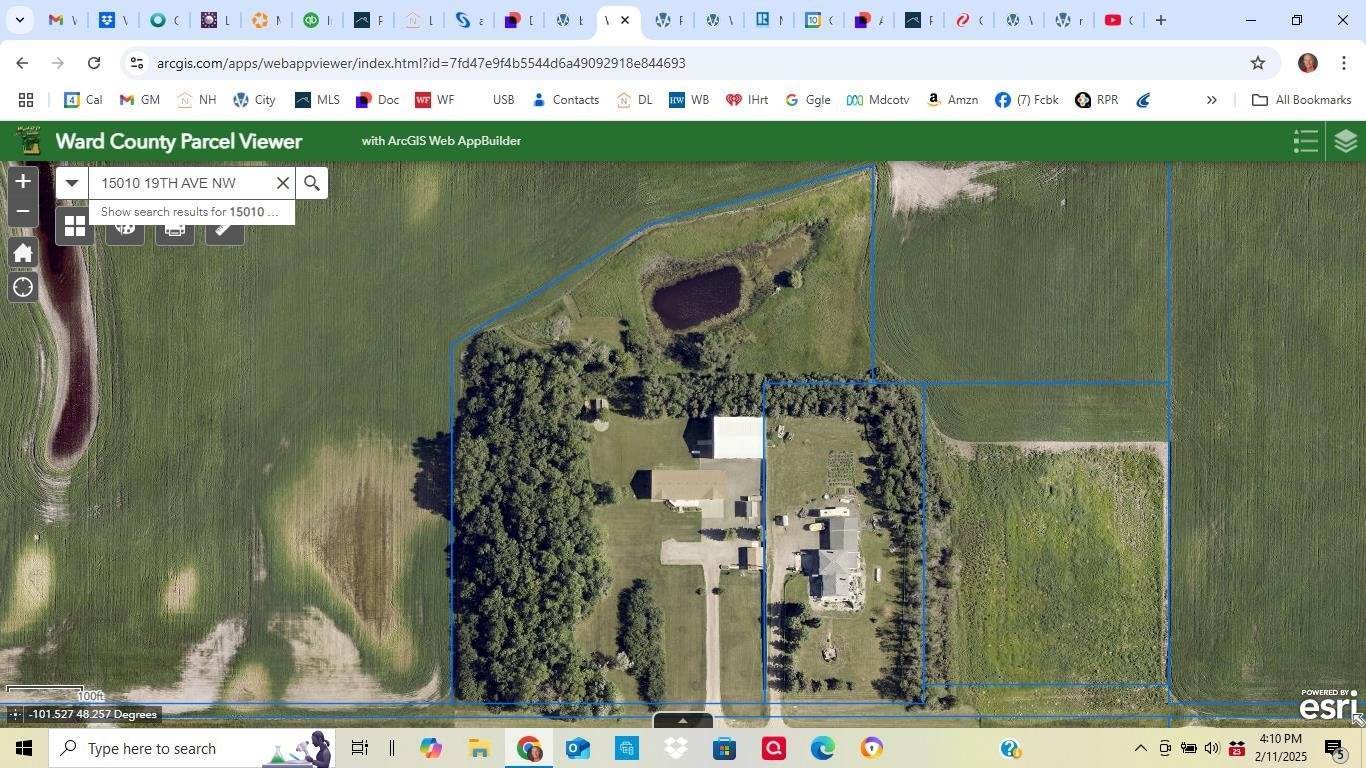Open the Ggle bookmark
The height and width of the screenshot is (768, 1366).
(808, 100)
